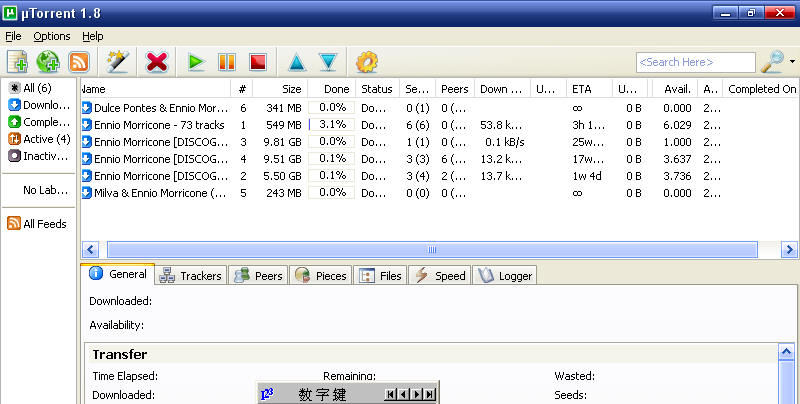Image resolution: width=800 pixels, height=404 pixels.
Task: Click the 3.1% progress bar
Action: 332,124
